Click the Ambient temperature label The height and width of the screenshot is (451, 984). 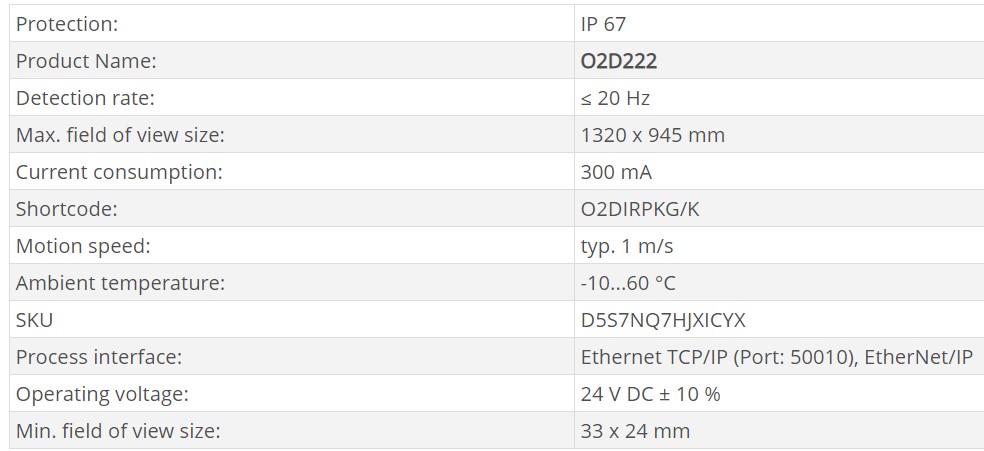[x=120, y=283]
